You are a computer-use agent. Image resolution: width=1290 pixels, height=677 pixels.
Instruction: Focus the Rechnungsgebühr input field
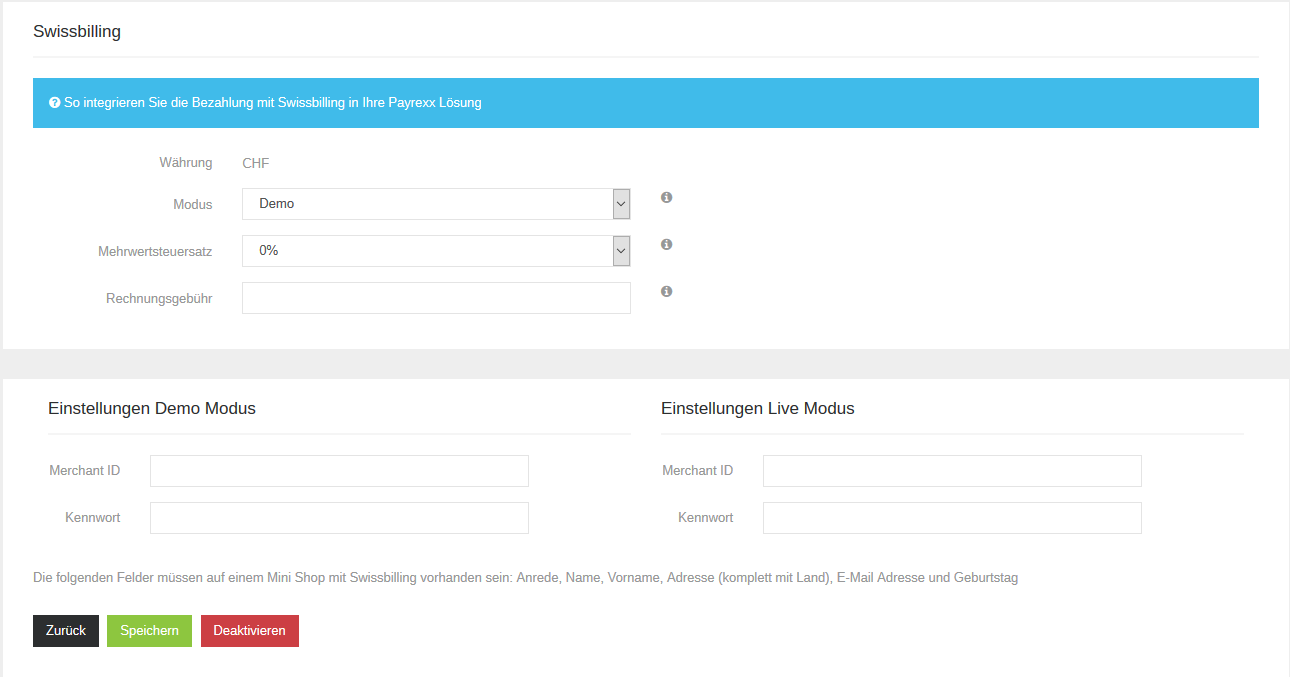[436, 298]
